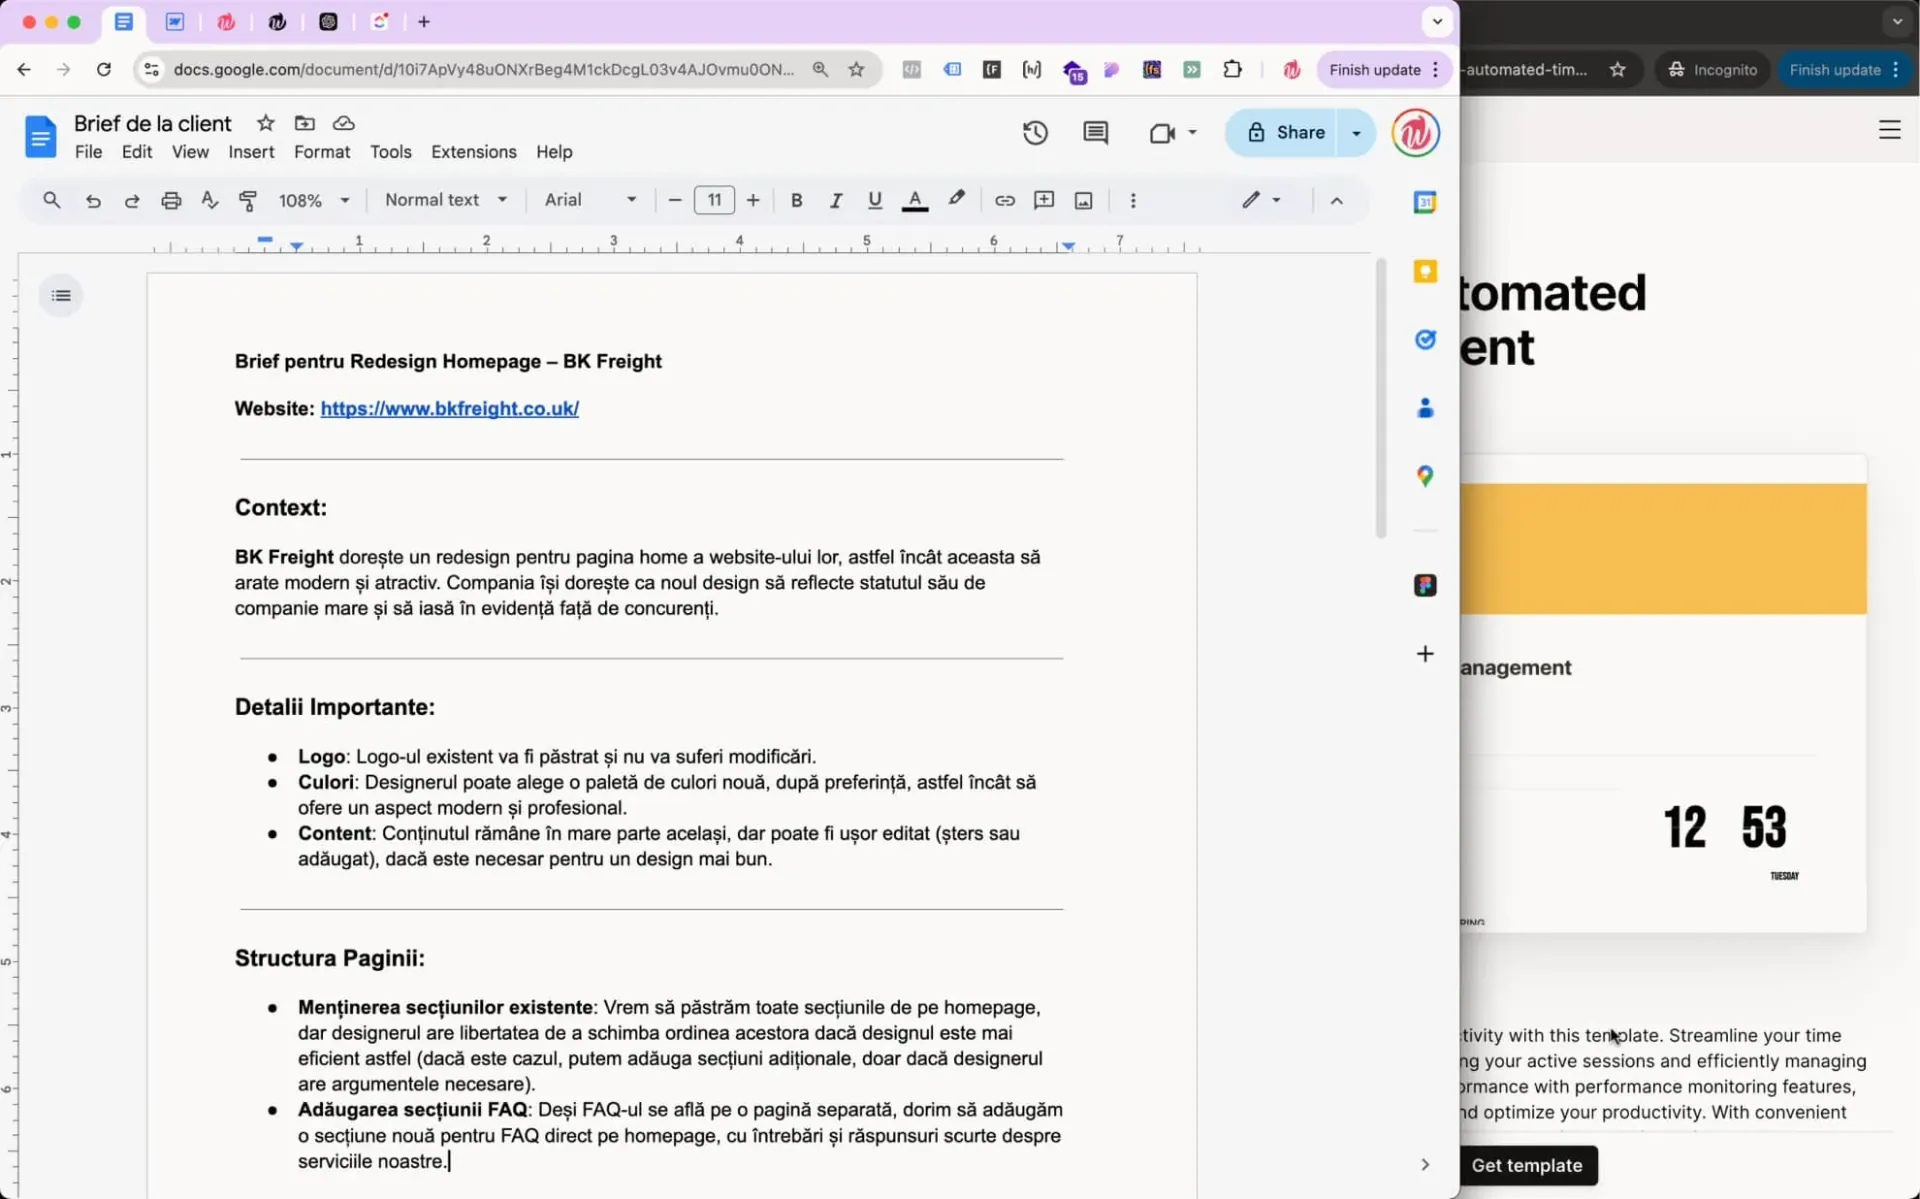
Task: Open the Format menu
Action: tap(322, 152)
